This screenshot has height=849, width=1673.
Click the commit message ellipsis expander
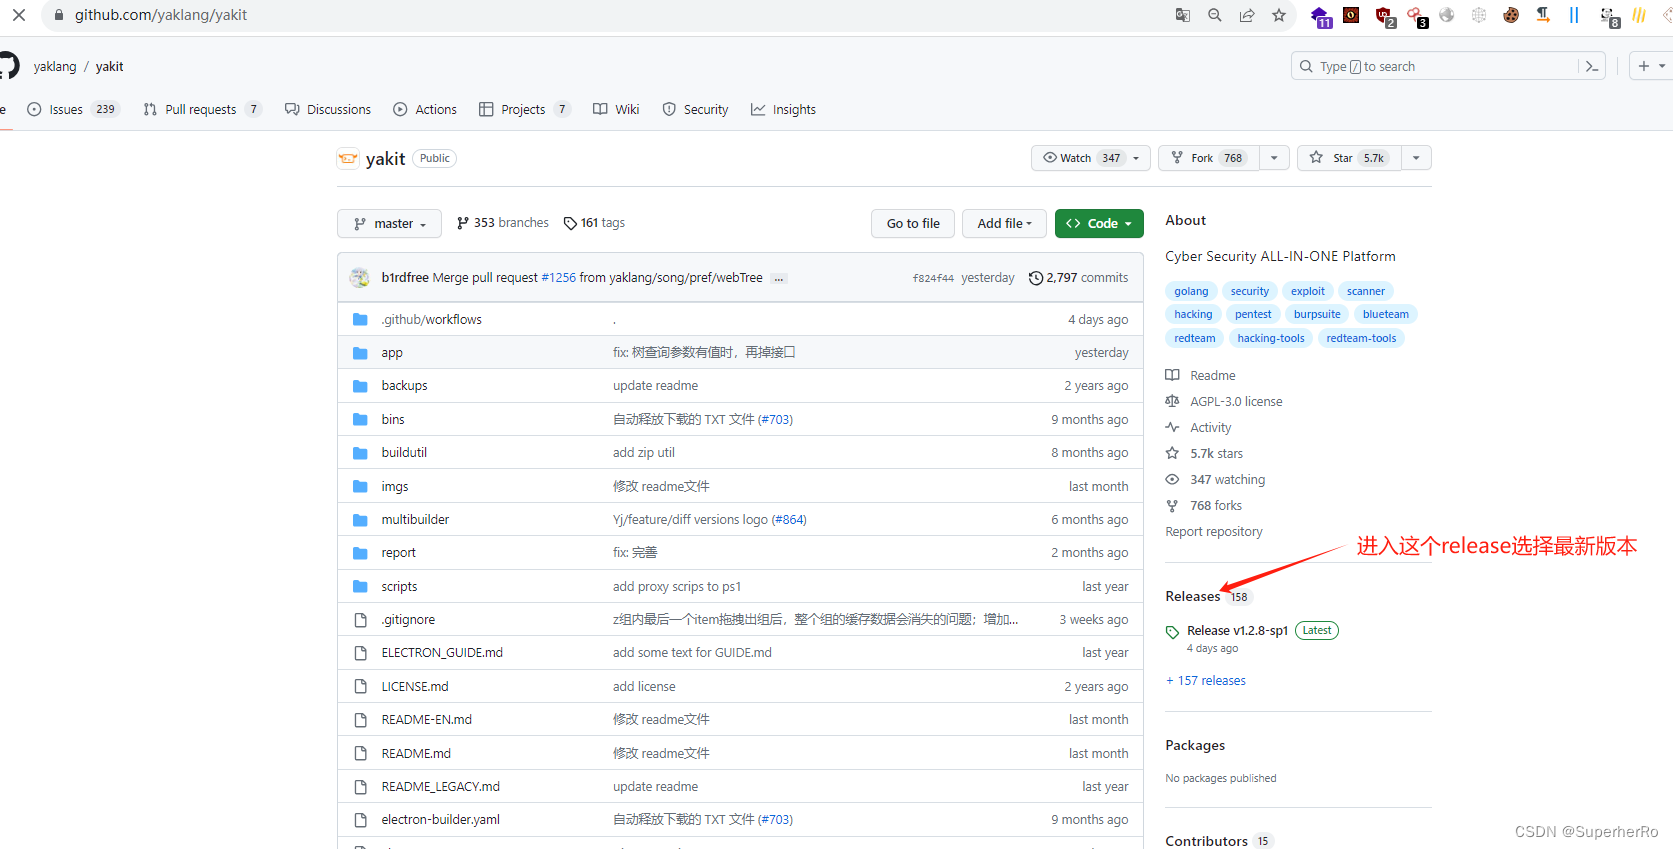[x=779, y=278]
